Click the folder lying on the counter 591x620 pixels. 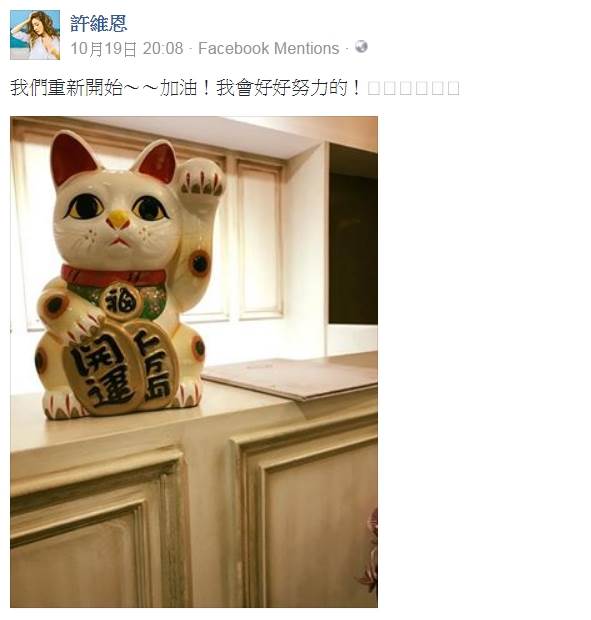pos(291,378)
